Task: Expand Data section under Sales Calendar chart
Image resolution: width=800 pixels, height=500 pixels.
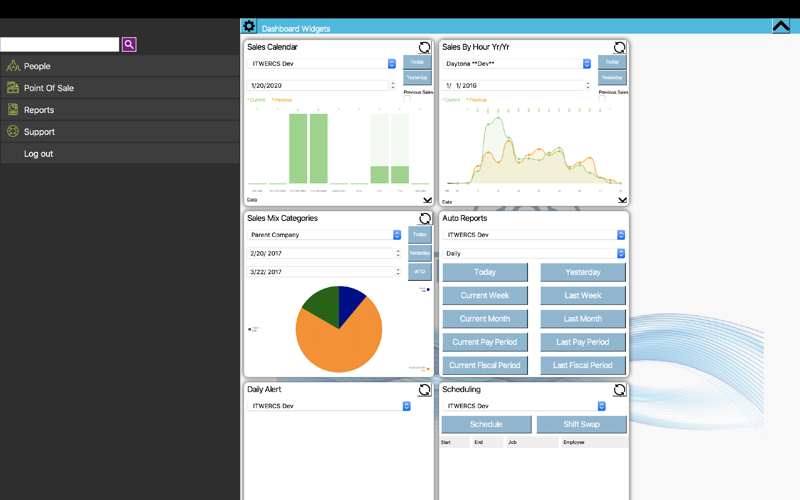Action: pos(428,200)
